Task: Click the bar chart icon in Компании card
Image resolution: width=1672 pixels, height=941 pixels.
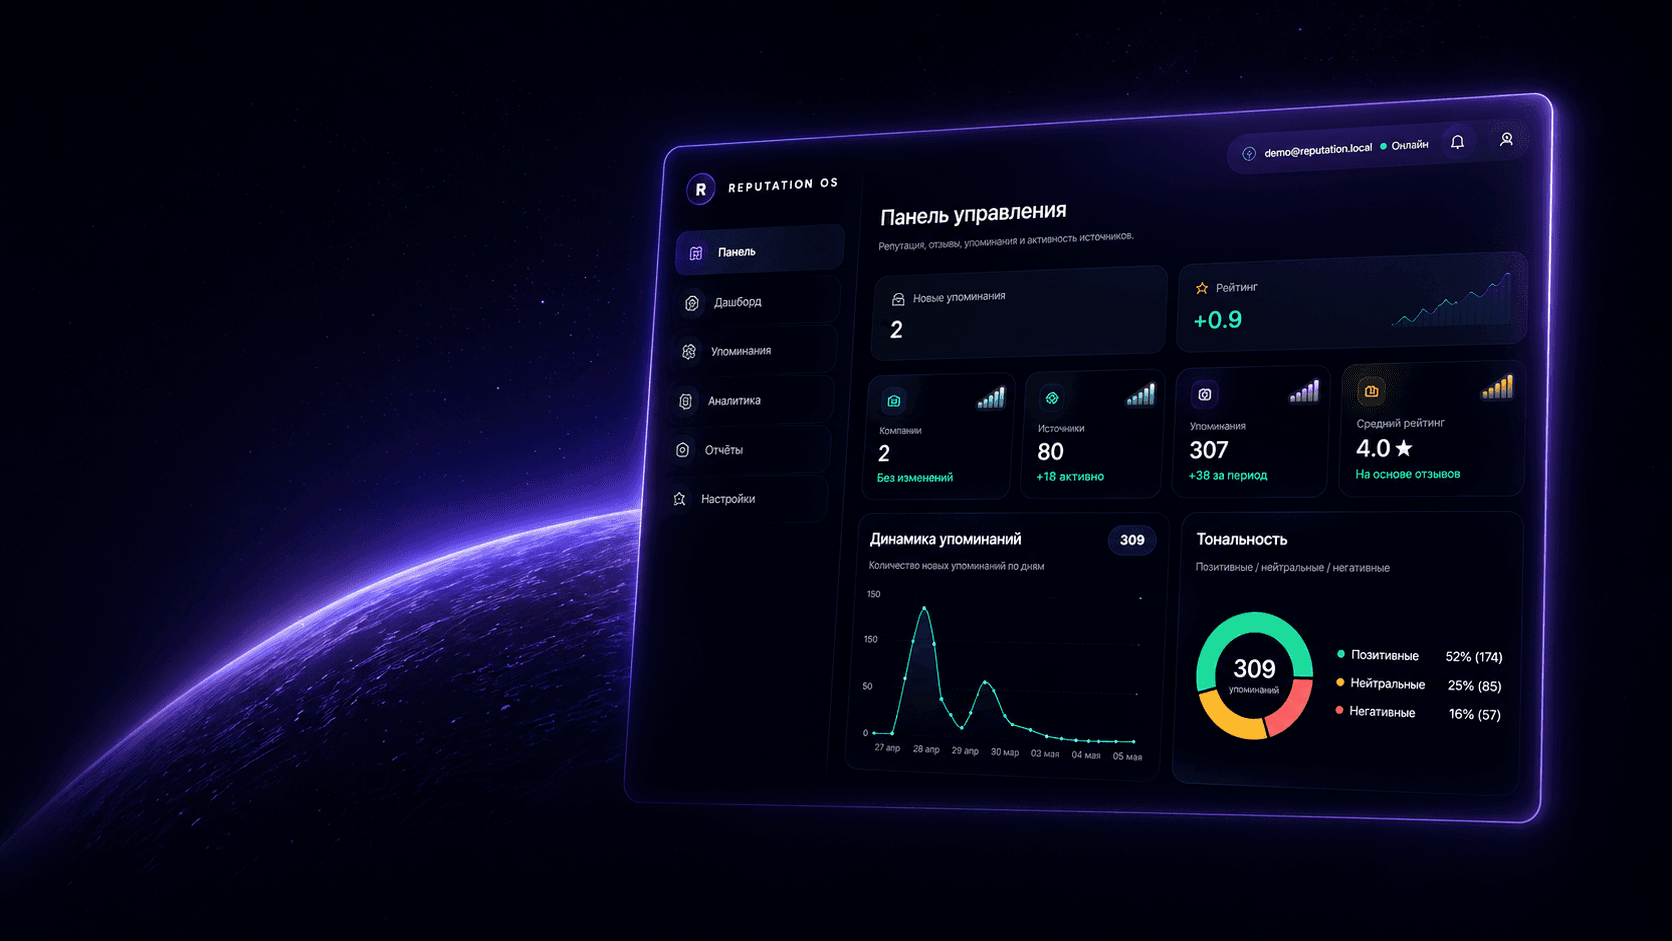Action: [991, 398]
